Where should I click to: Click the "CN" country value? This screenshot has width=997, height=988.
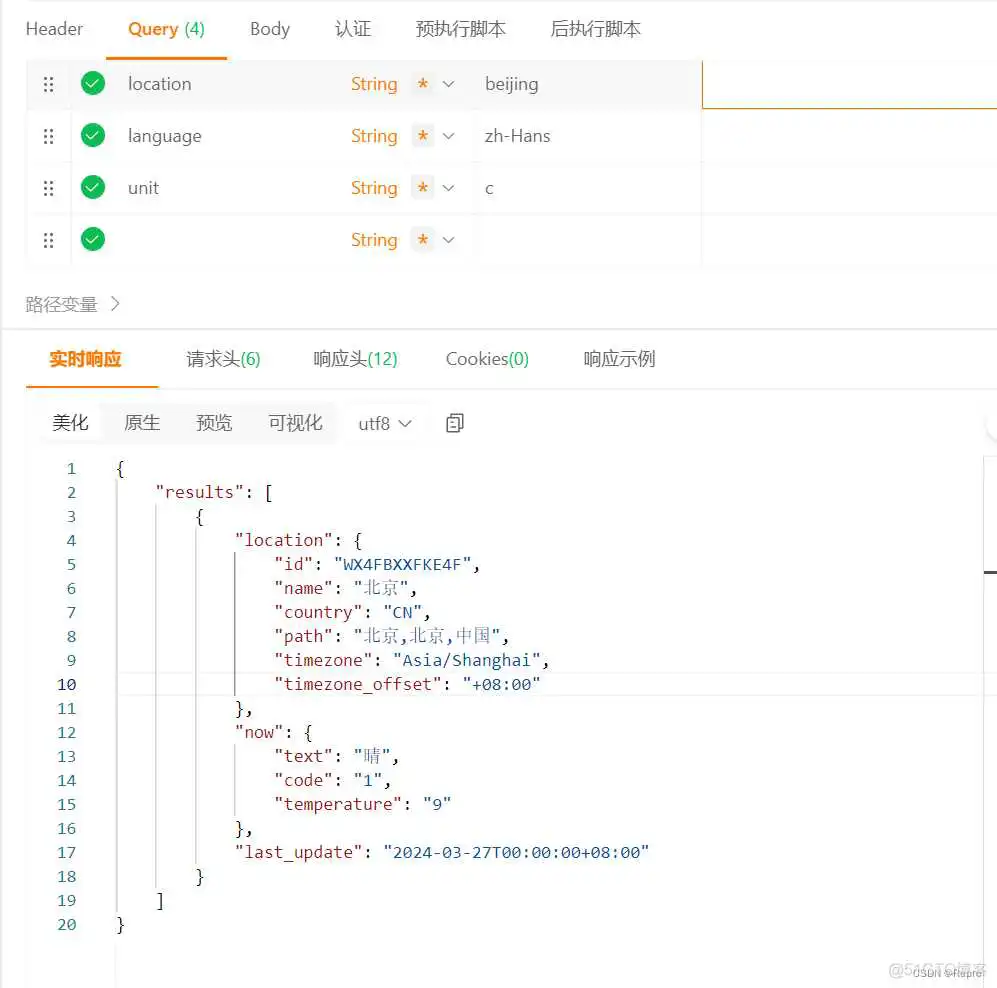[x=402, y=612]
